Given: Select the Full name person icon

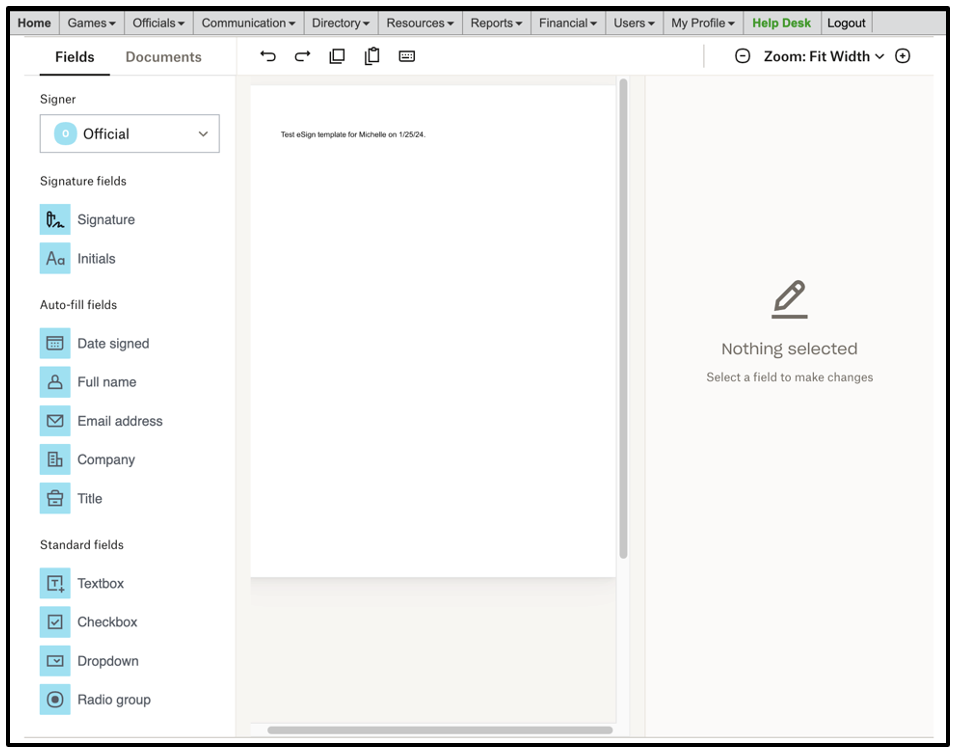Looking at the screenshot, I should pos(55,382).
